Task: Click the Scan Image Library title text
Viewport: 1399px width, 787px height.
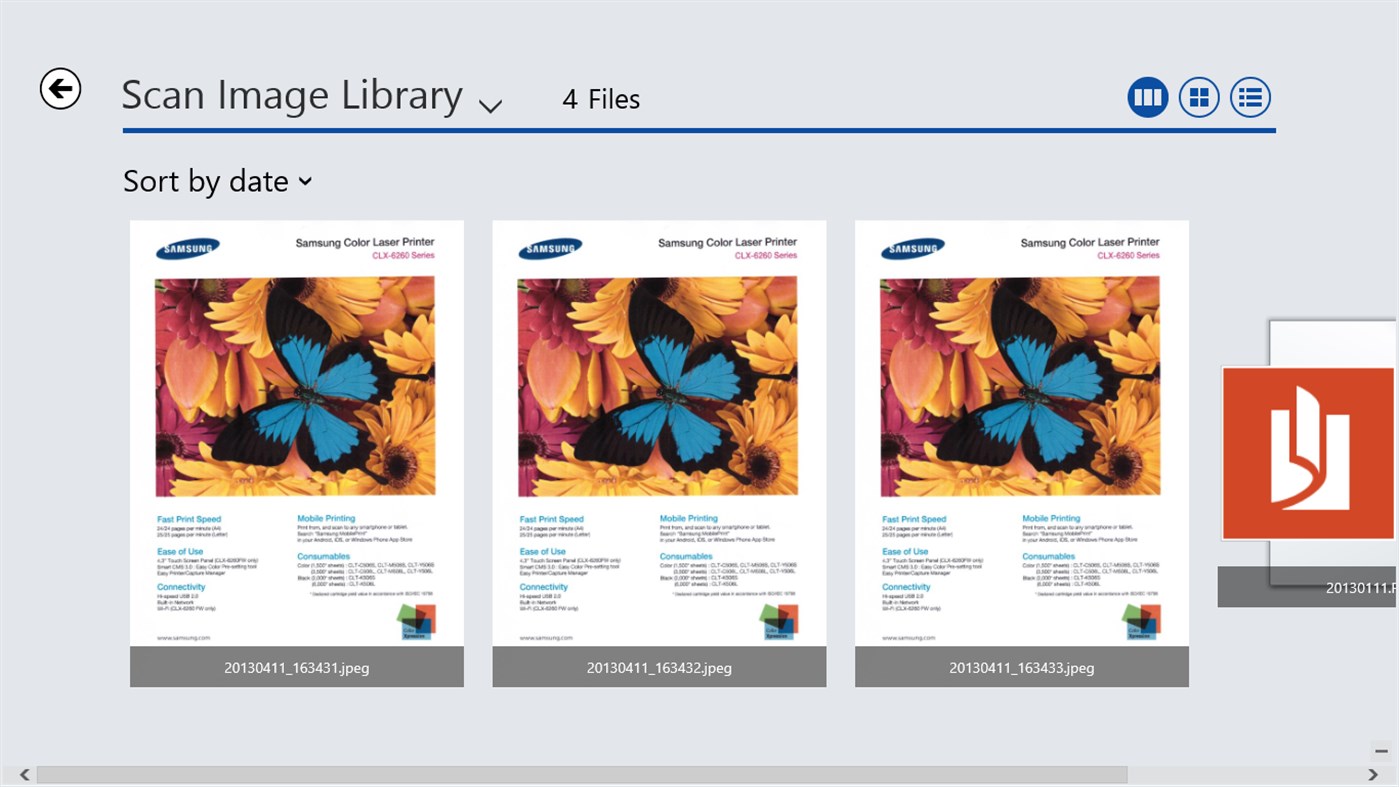Action: [x=291, y=93]
